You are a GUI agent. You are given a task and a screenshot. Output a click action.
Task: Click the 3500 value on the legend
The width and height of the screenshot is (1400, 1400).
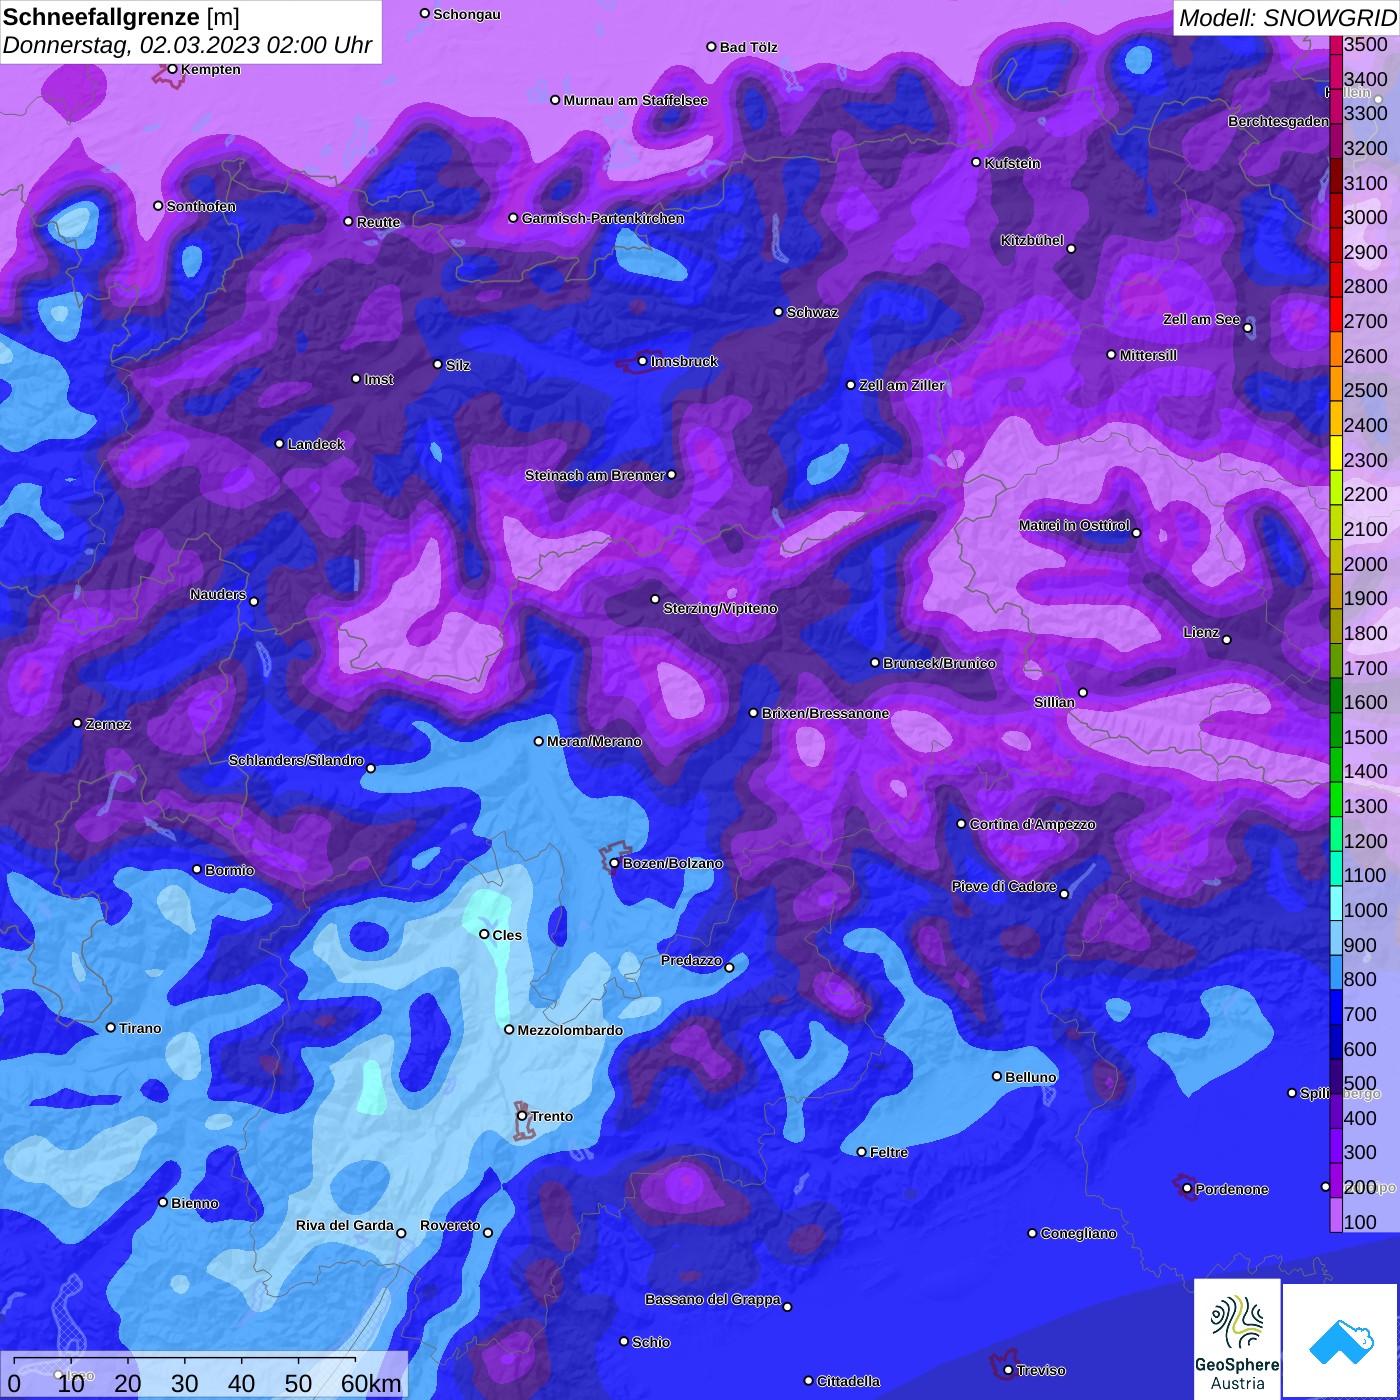pyautogui.click(x=1366, y=44)
